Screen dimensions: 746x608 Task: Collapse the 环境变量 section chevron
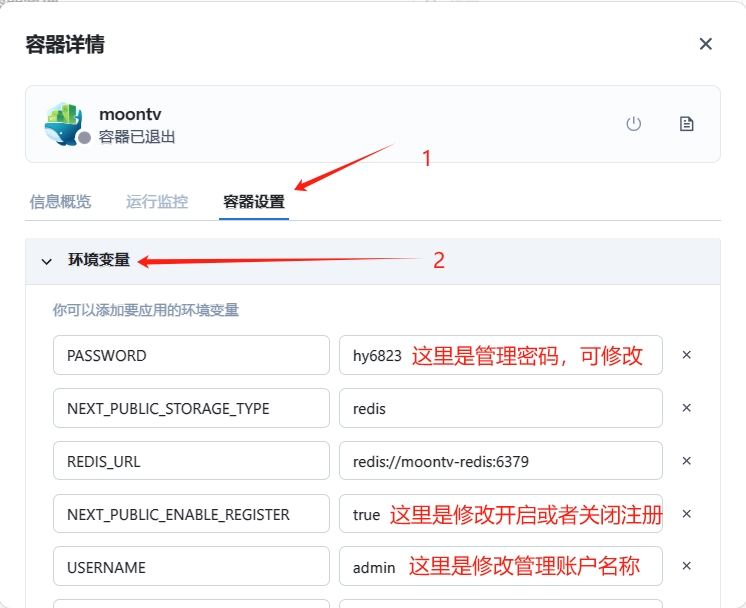(x=46, y=261)
